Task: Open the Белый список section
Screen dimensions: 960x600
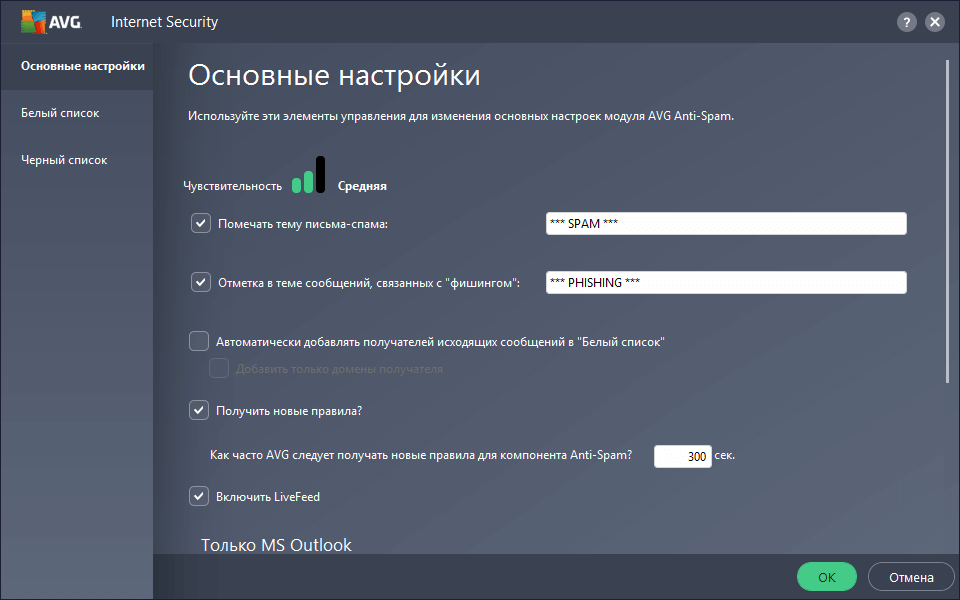Action: (60, 112)
